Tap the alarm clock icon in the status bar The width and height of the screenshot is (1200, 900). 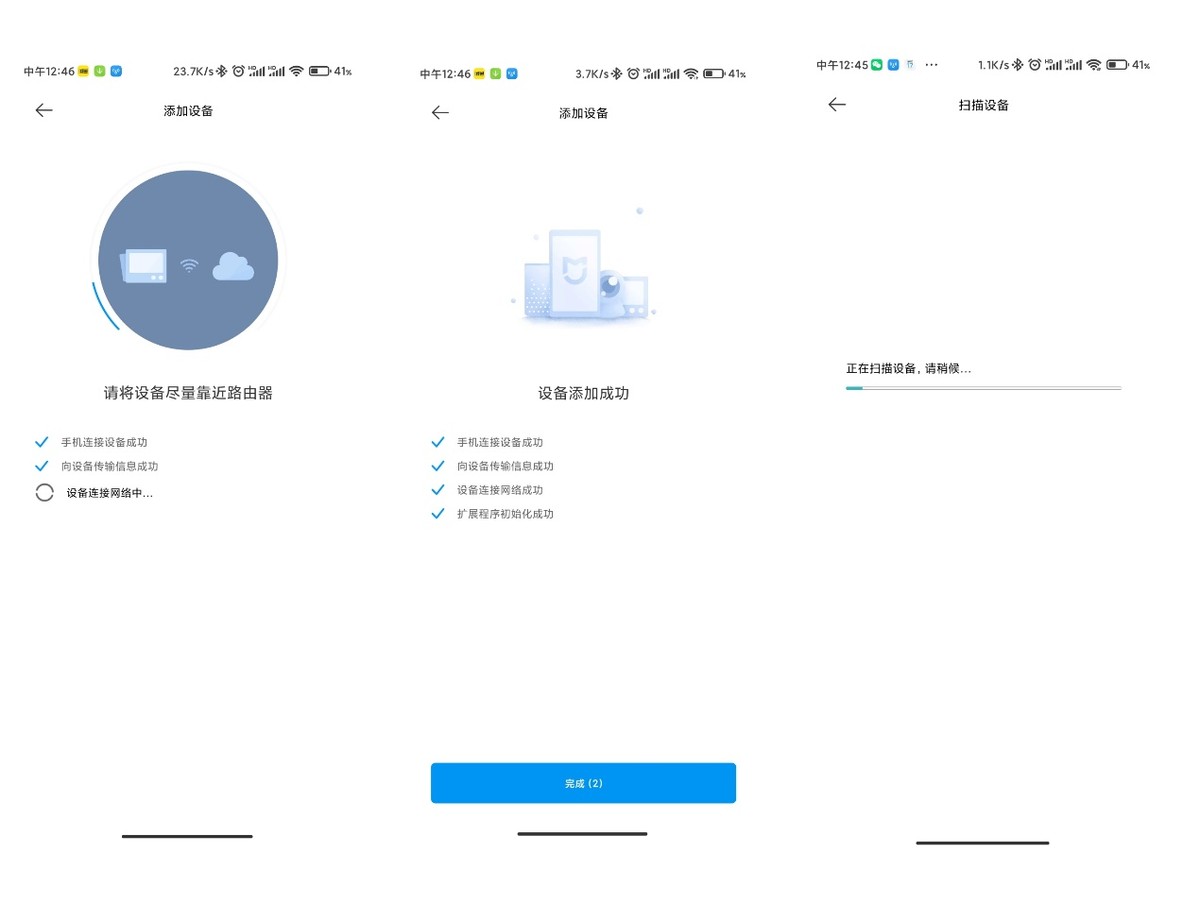[x=238, y=70]
